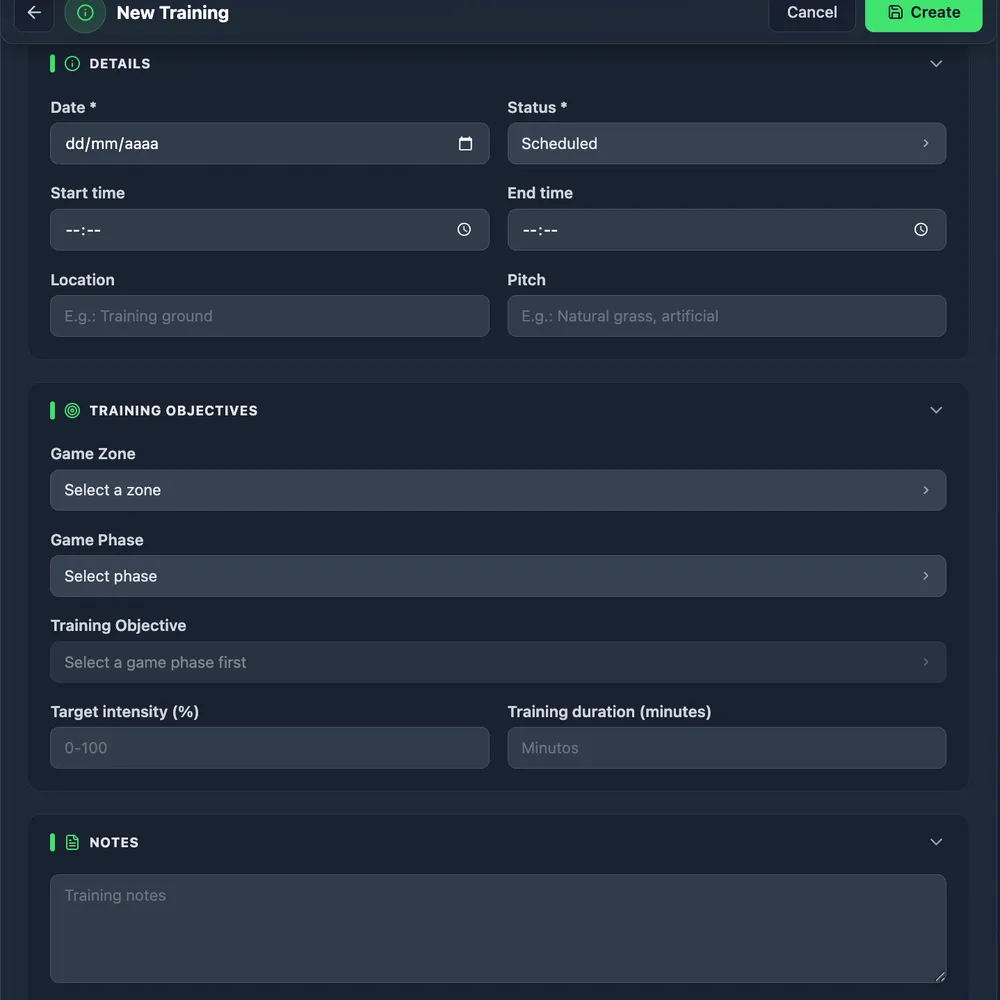Collapse the Details section chevron
1000x1000 pixels.
click(936, 64)
